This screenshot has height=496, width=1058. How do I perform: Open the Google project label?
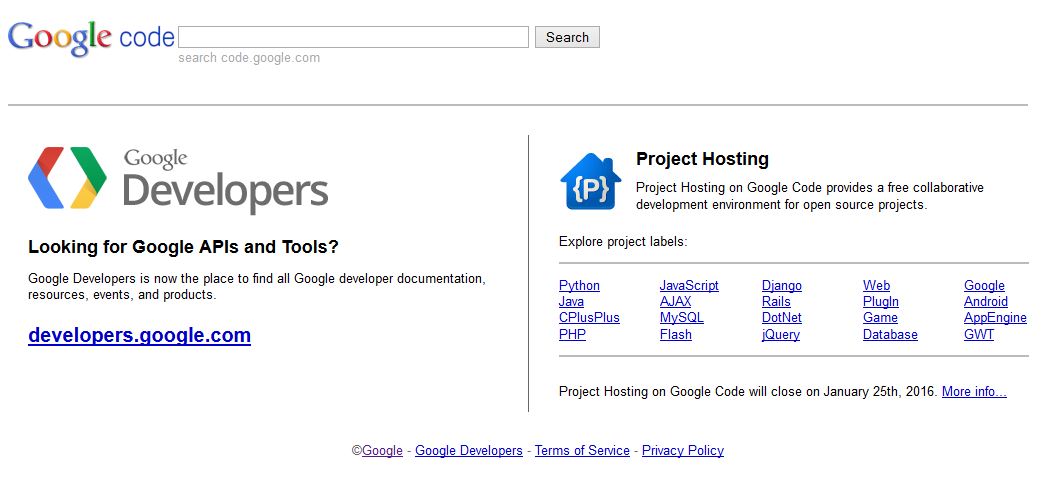tap(984, 285)
